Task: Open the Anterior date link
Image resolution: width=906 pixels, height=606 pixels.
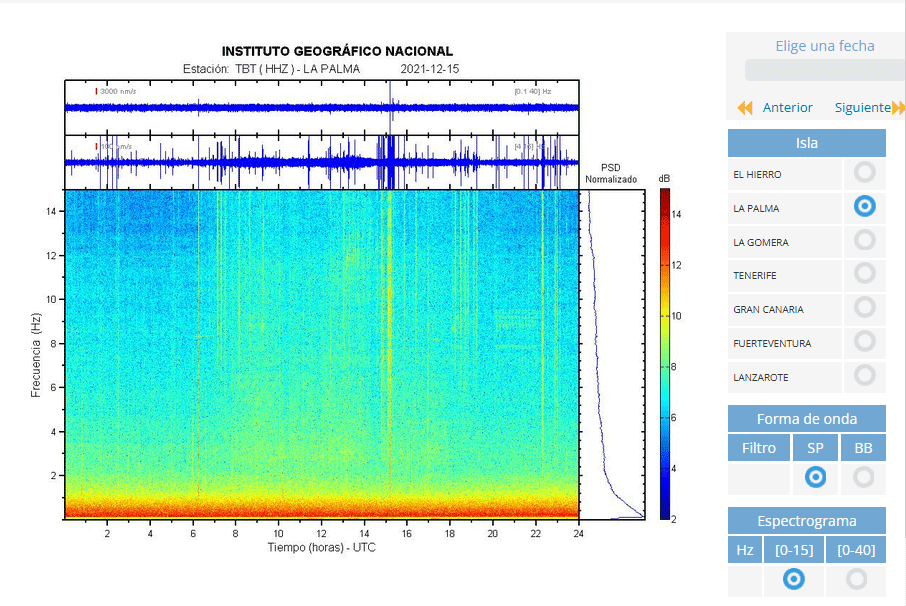Action: point(787,107)
